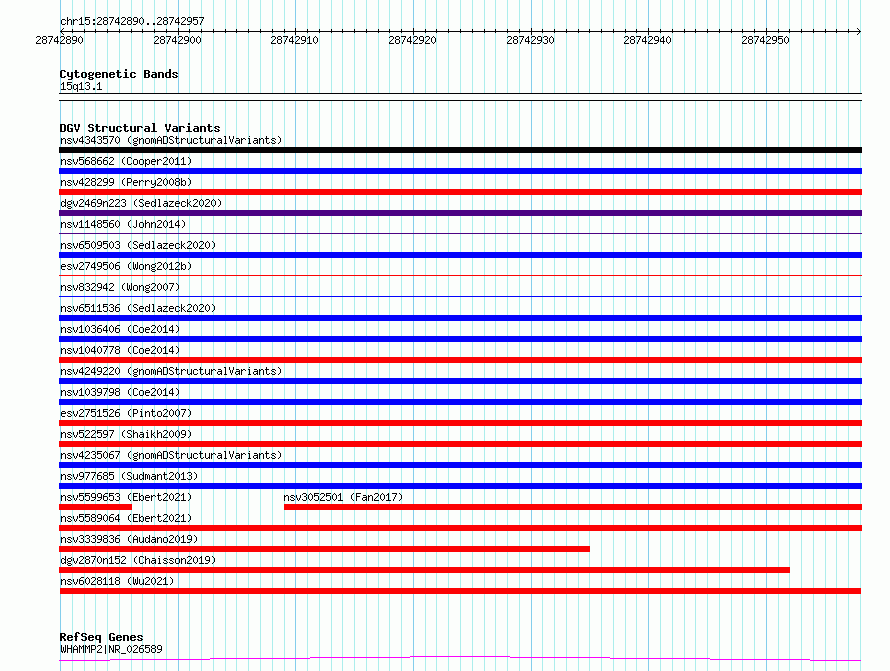Click the WHAMMP2|NR_026589 gene label

pos(111,649)
